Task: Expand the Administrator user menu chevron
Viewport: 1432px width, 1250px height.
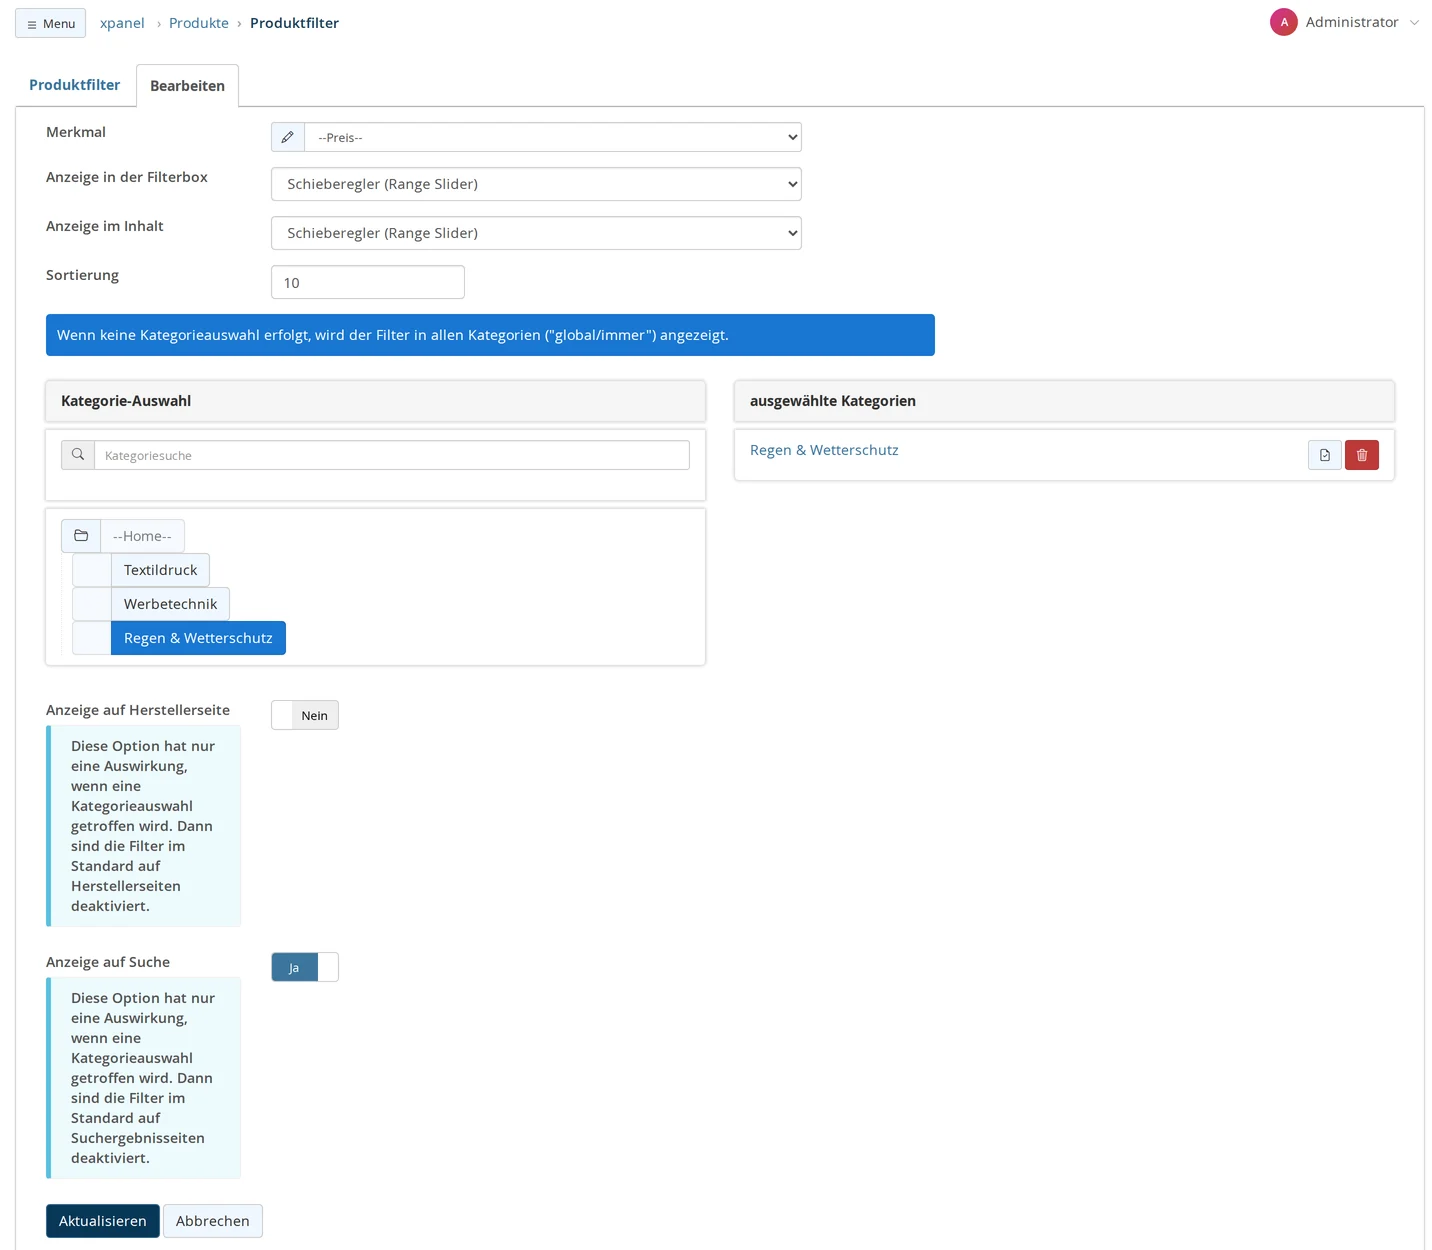Action: 1414,23
